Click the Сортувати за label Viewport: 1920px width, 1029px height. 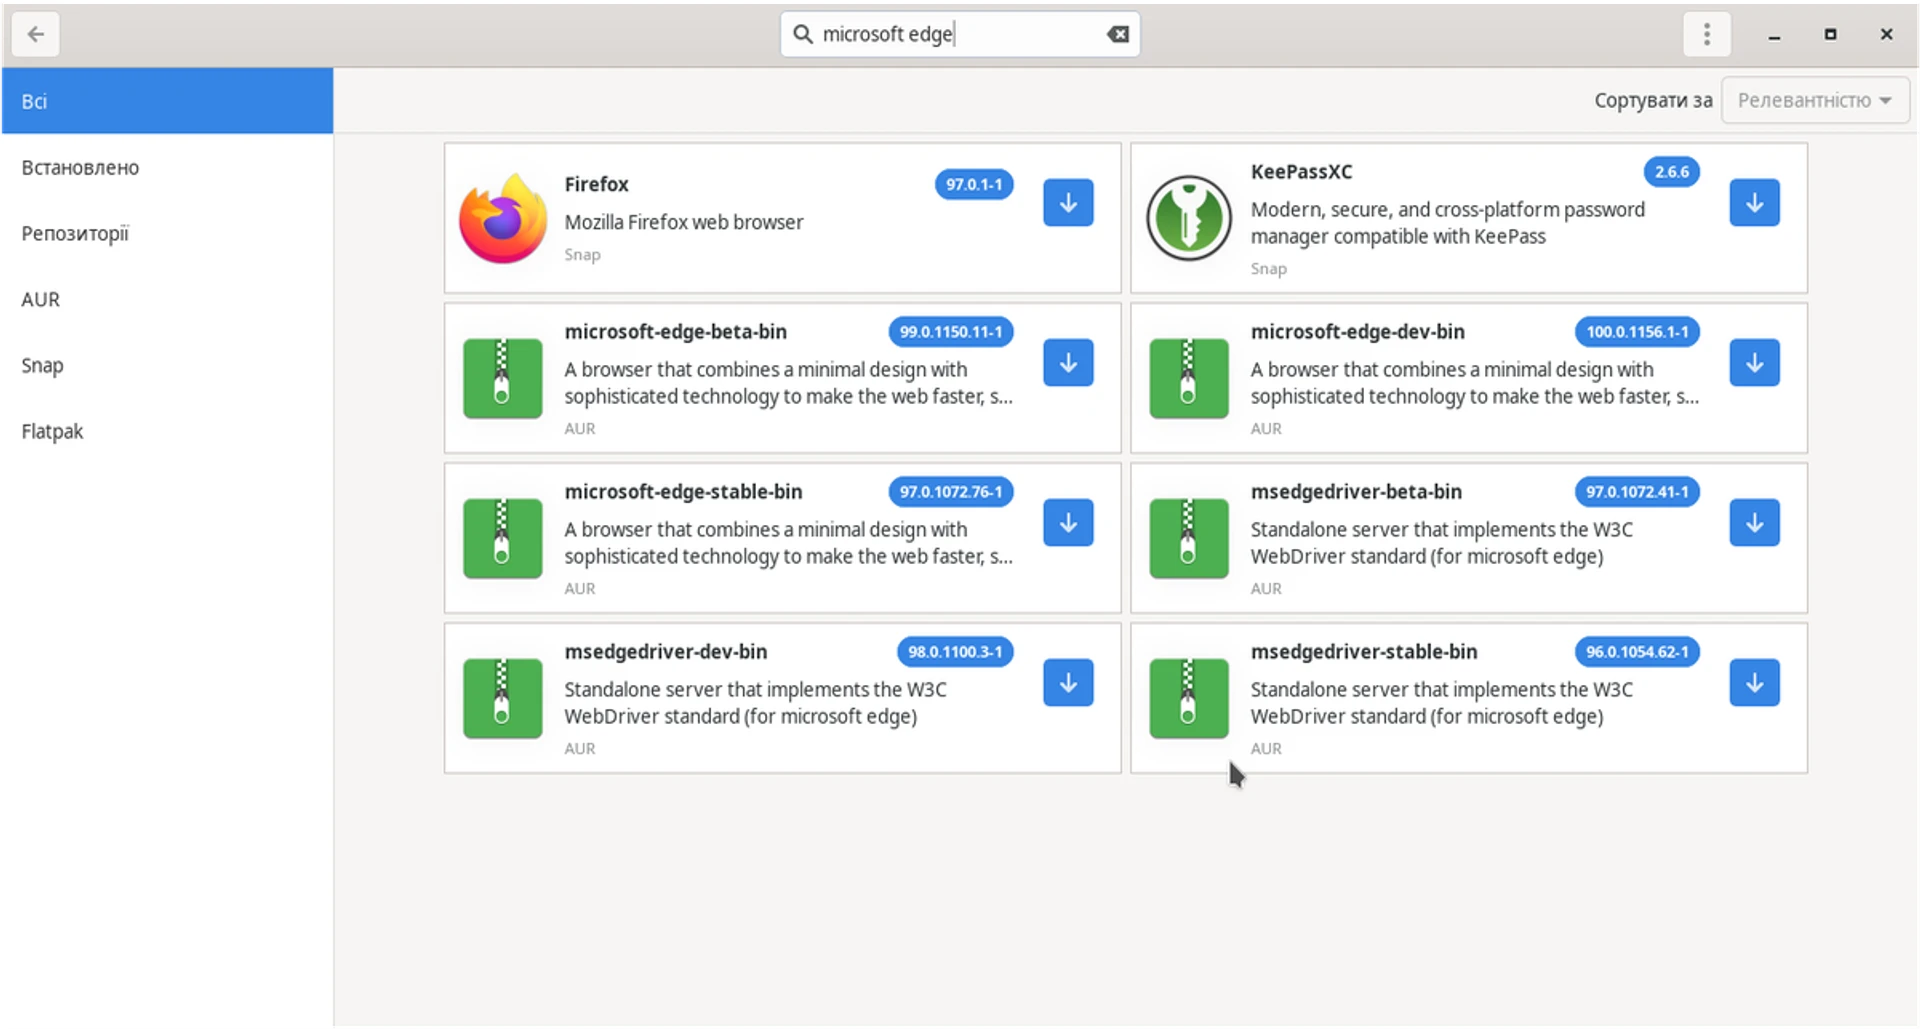point(1653,101)
